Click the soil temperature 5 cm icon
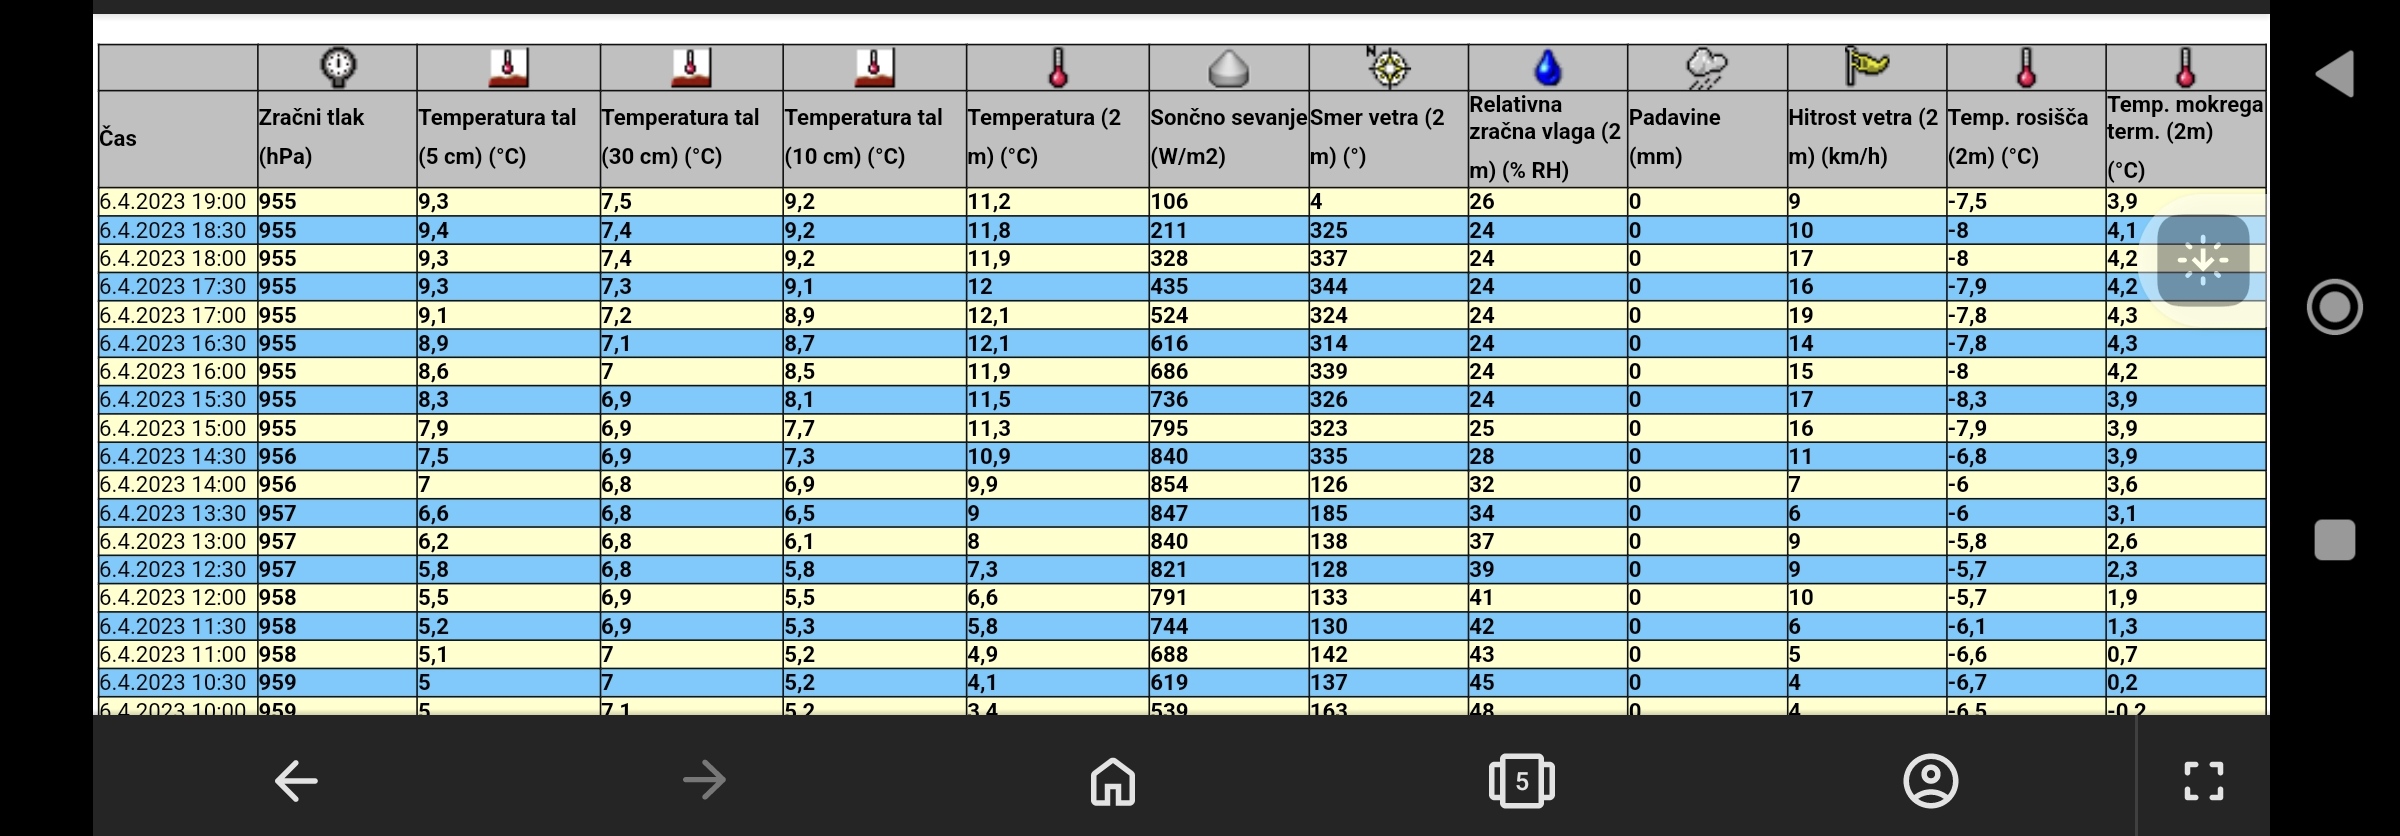The width and height of the screenshot is (2400, 836). click(x=508, y=67)
